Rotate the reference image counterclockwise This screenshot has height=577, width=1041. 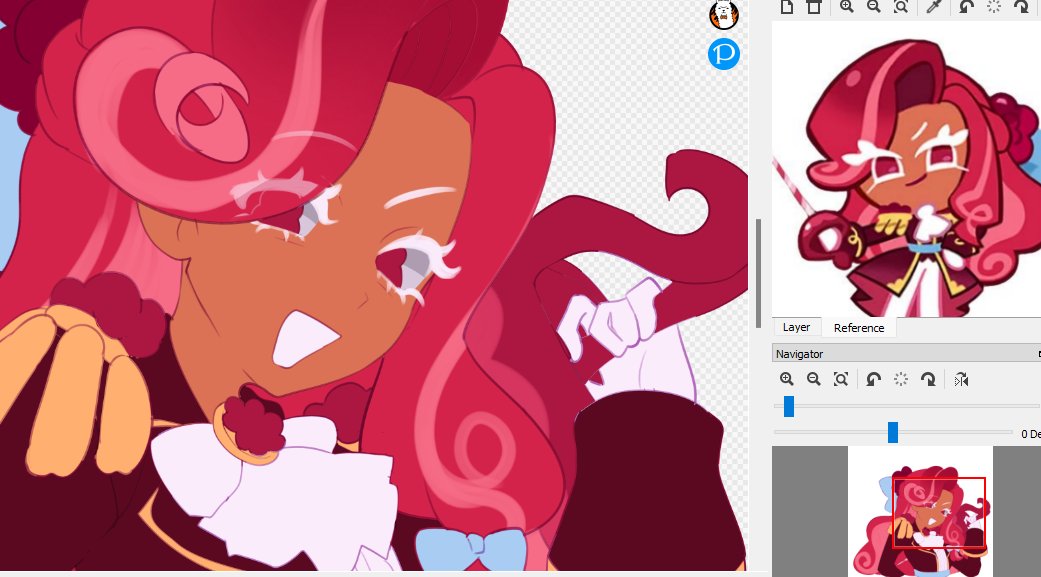(x=967, y=7)
